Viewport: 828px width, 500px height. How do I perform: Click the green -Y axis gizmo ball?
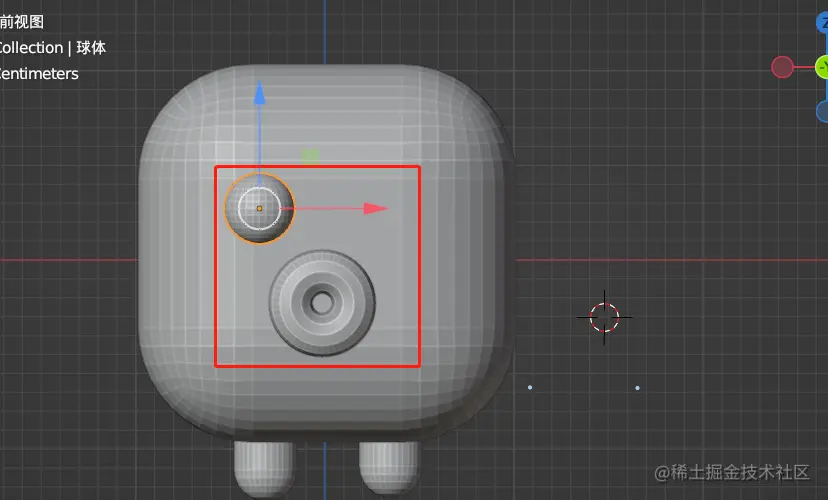point(822,67)
